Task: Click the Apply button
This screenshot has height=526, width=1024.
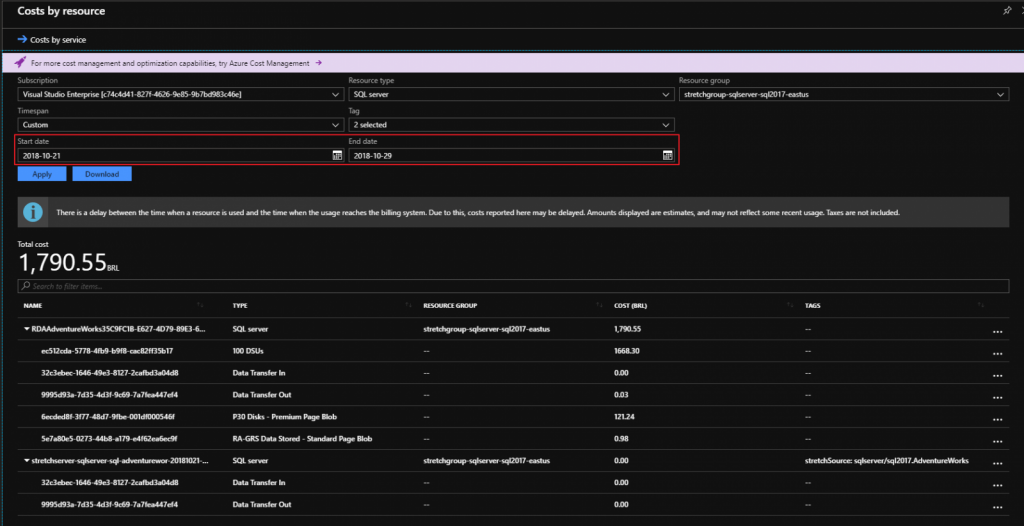Action: tap(42, 174)
